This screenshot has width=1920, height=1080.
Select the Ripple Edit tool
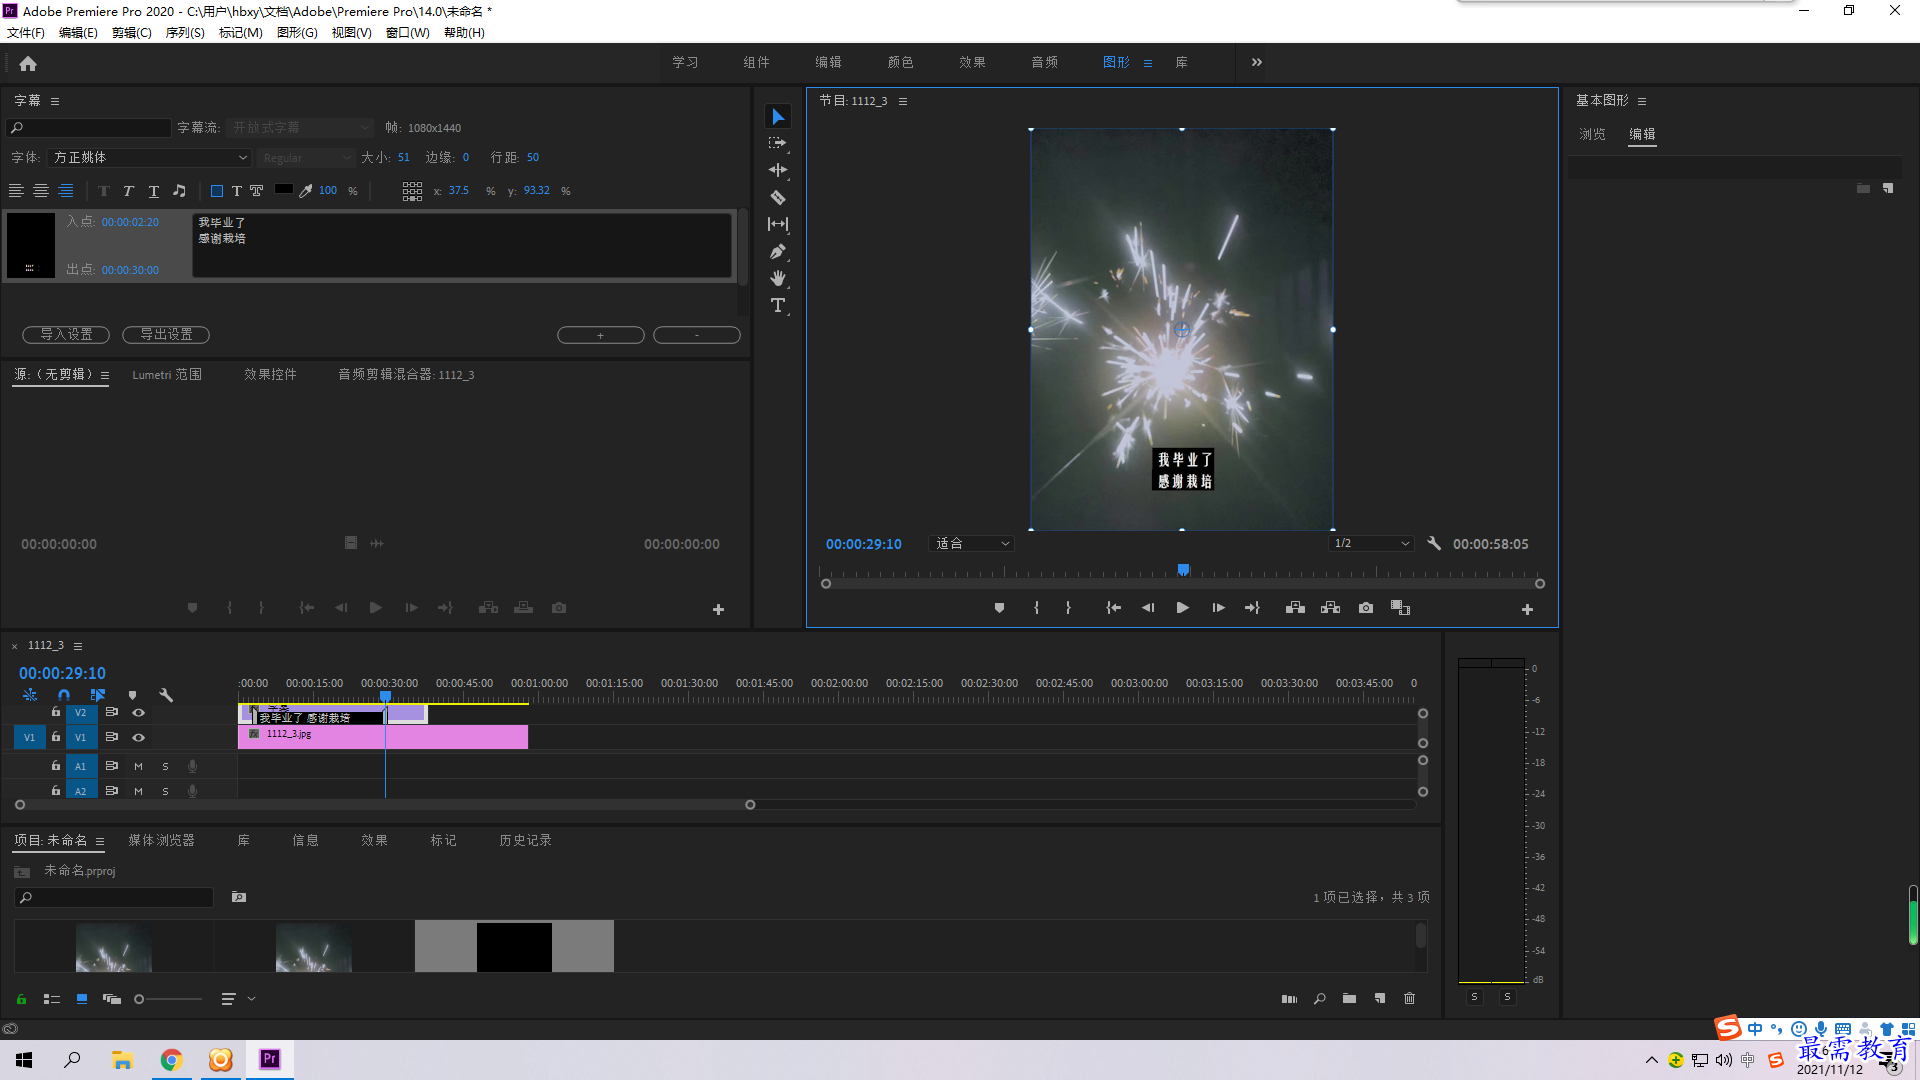pos(778,170)
